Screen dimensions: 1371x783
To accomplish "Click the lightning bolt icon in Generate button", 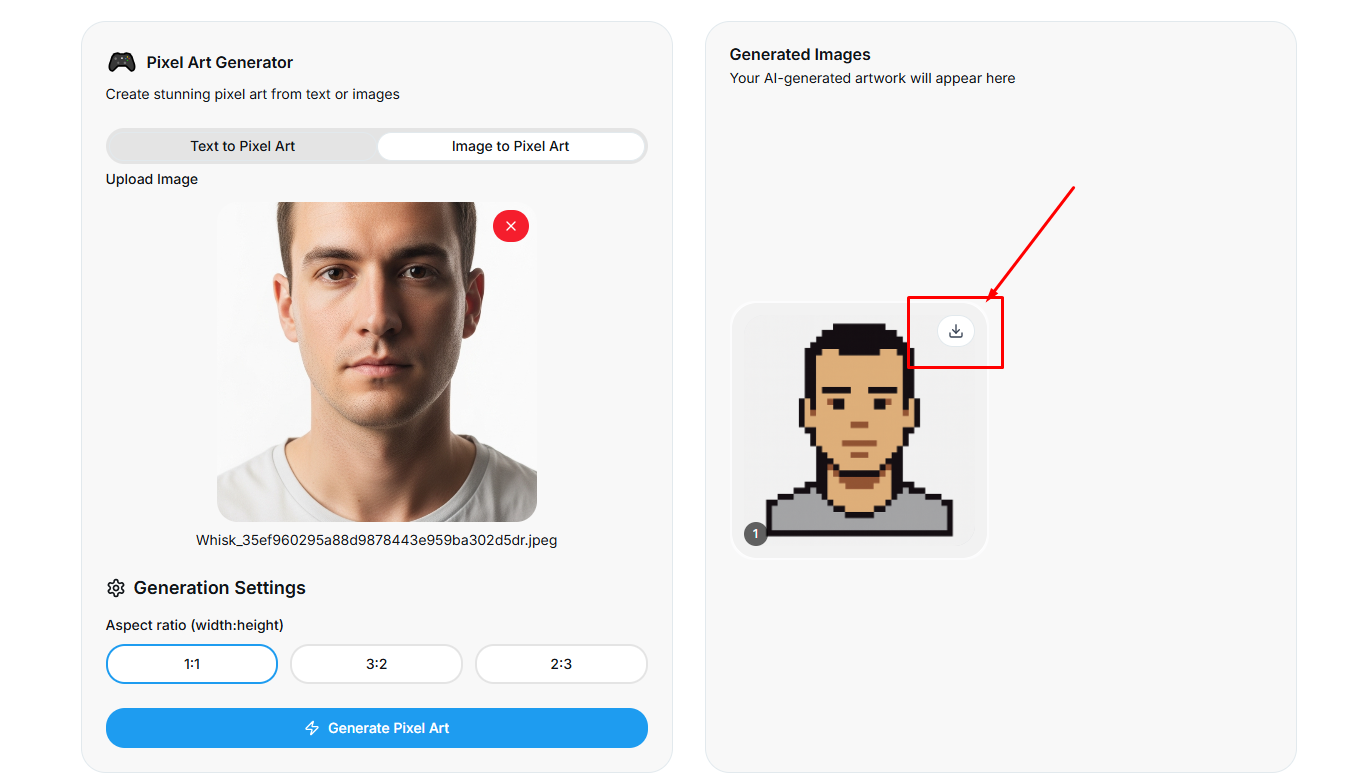I will tap(312, 728).
